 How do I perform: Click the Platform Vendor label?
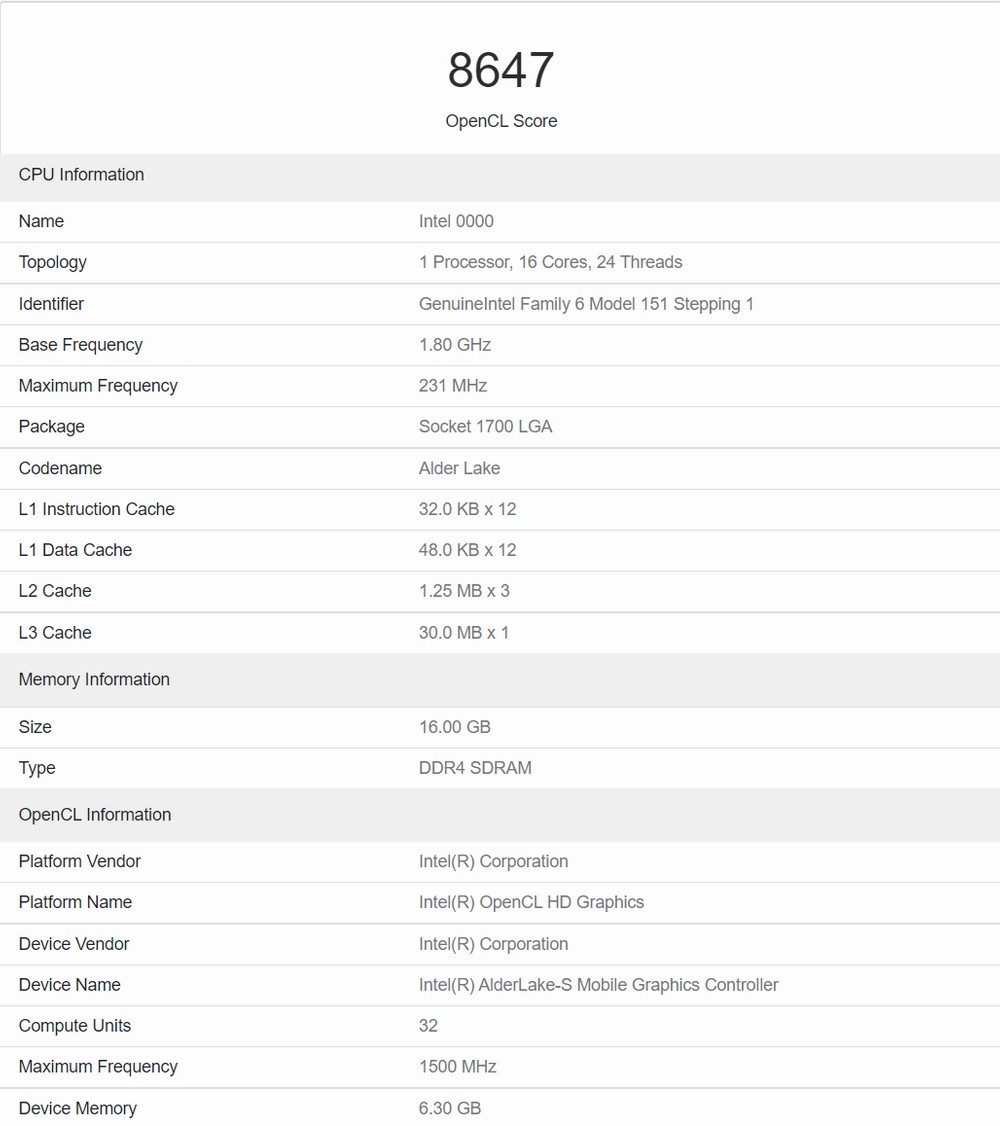click(80, 861)
